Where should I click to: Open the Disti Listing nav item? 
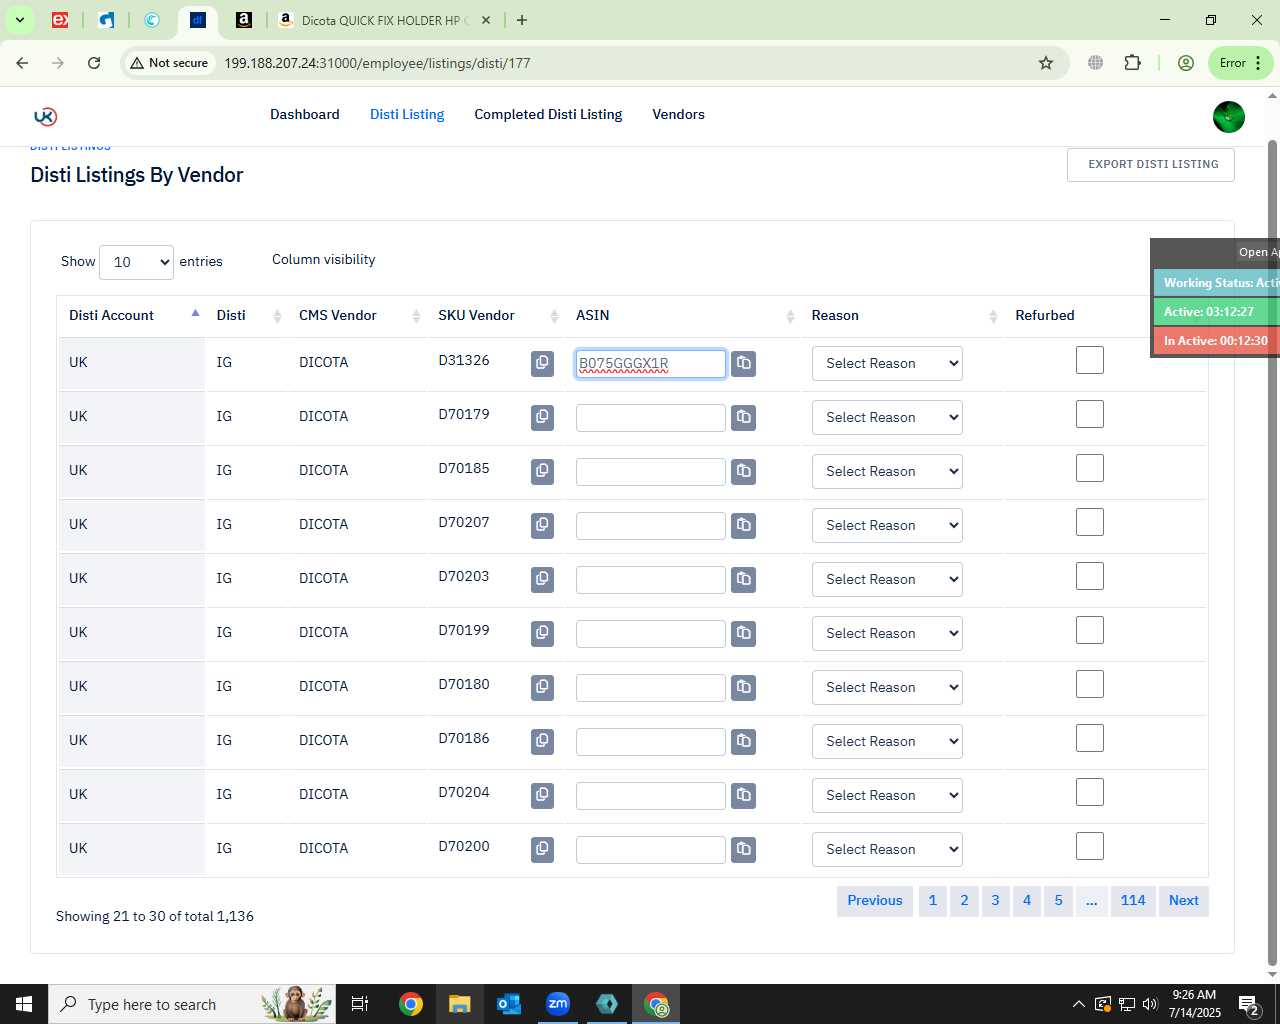pyautogui.click(x=407, y=114)
